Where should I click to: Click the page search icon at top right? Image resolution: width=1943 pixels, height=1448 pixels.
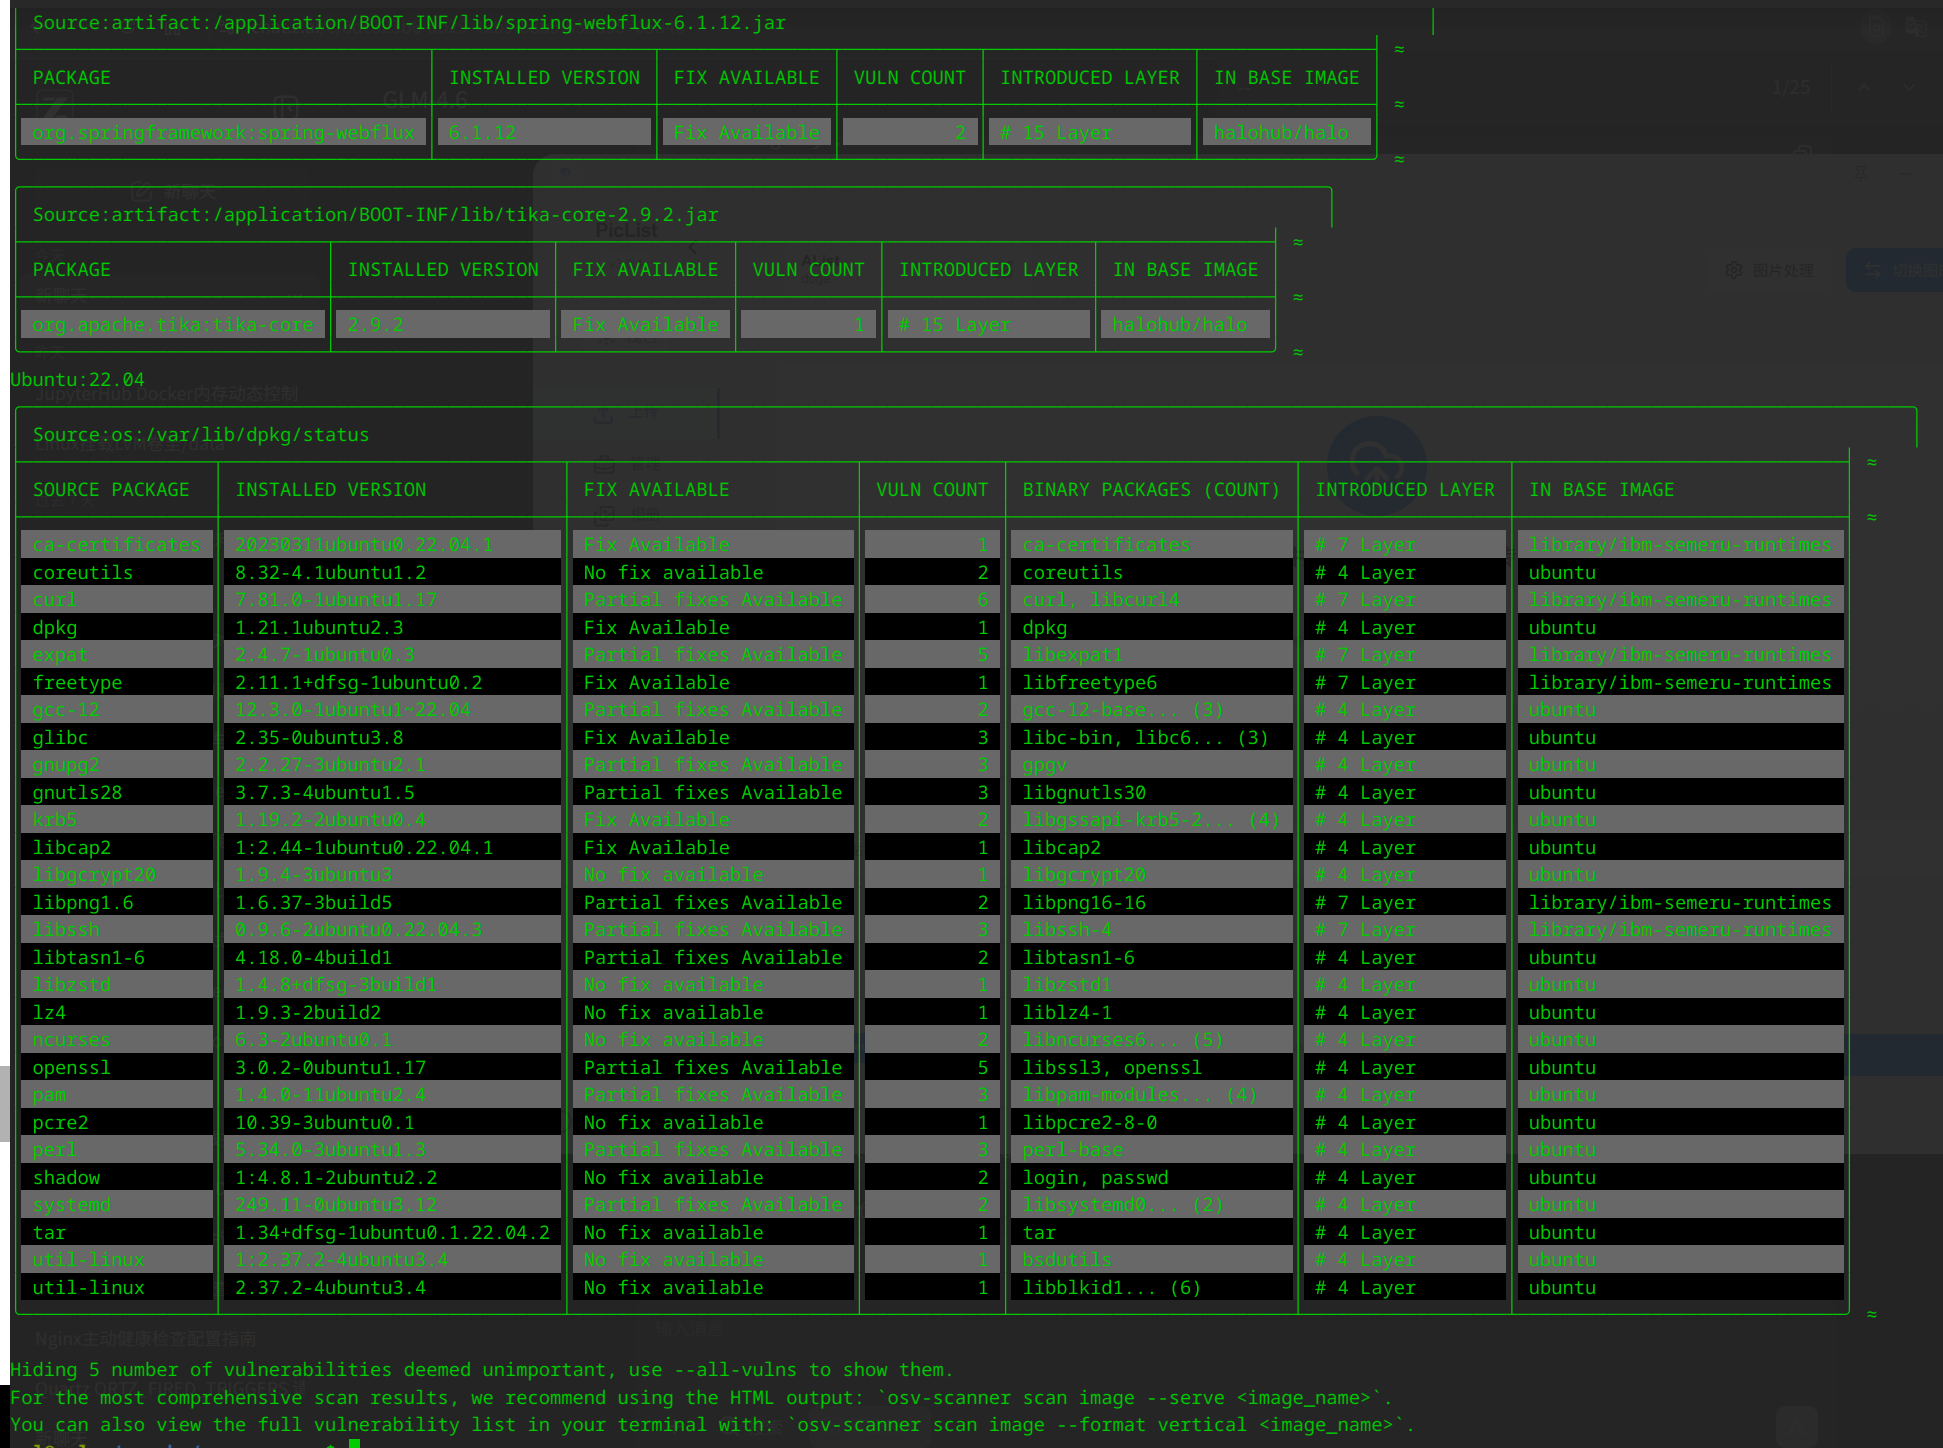(x=1876, y=27)
